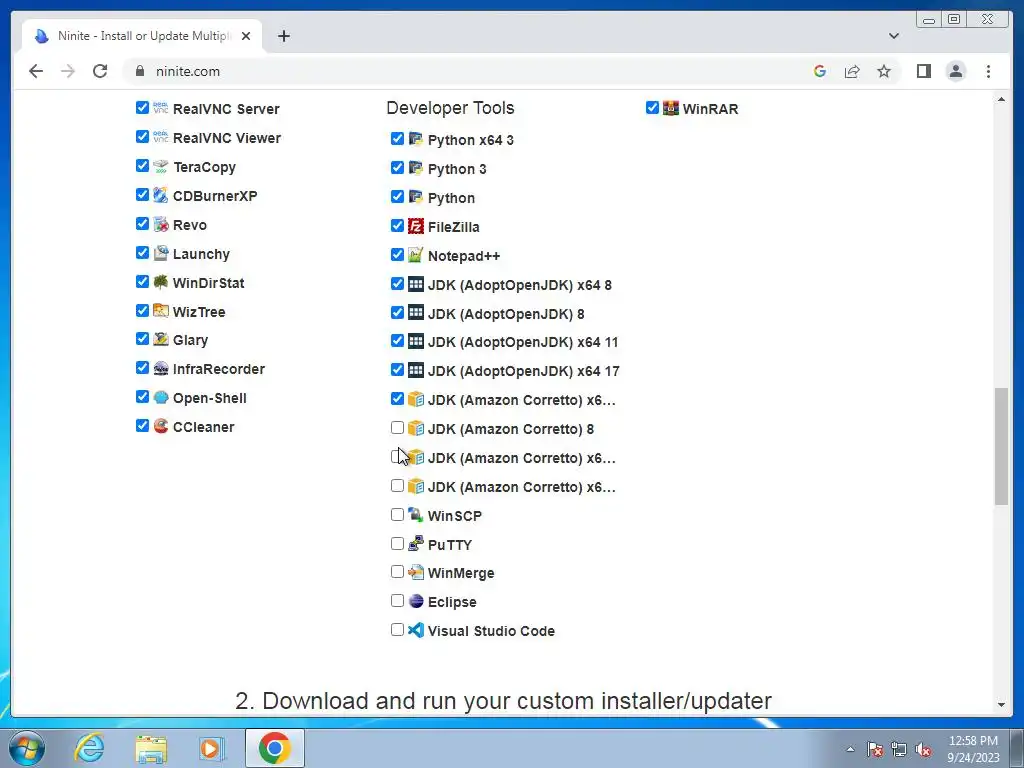Open Chrome three-dot menu
This screenshot has width=1024, height=768.
click(x=988, y=71)
